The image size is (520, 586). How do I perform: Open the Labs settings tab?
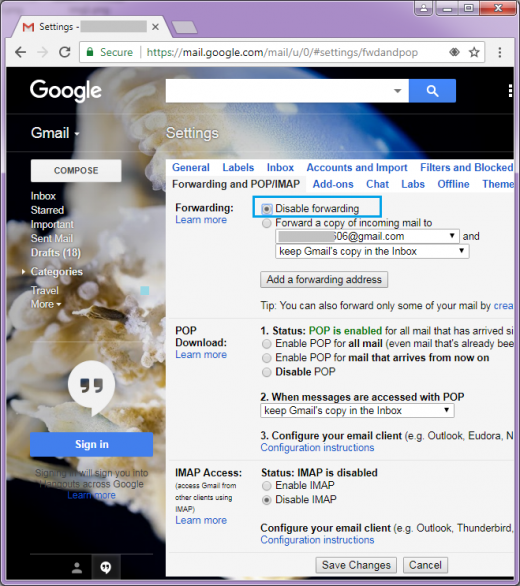click(x=413, y=184)
